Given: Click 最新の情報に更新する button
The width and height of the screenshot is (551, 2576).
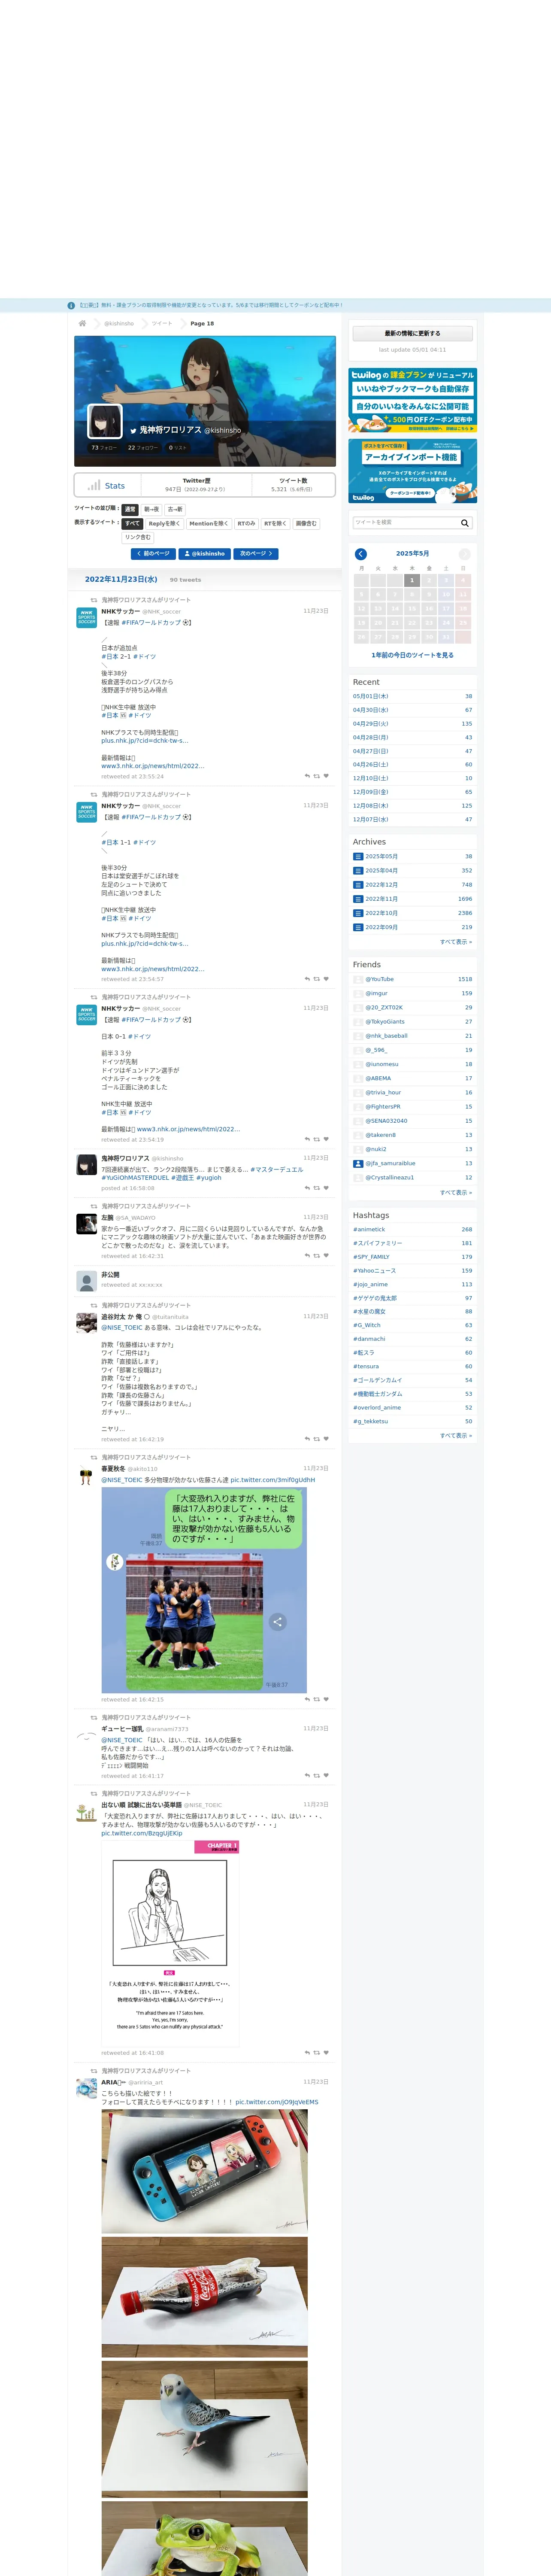Looking at the screenshot, I should [412, 333].
